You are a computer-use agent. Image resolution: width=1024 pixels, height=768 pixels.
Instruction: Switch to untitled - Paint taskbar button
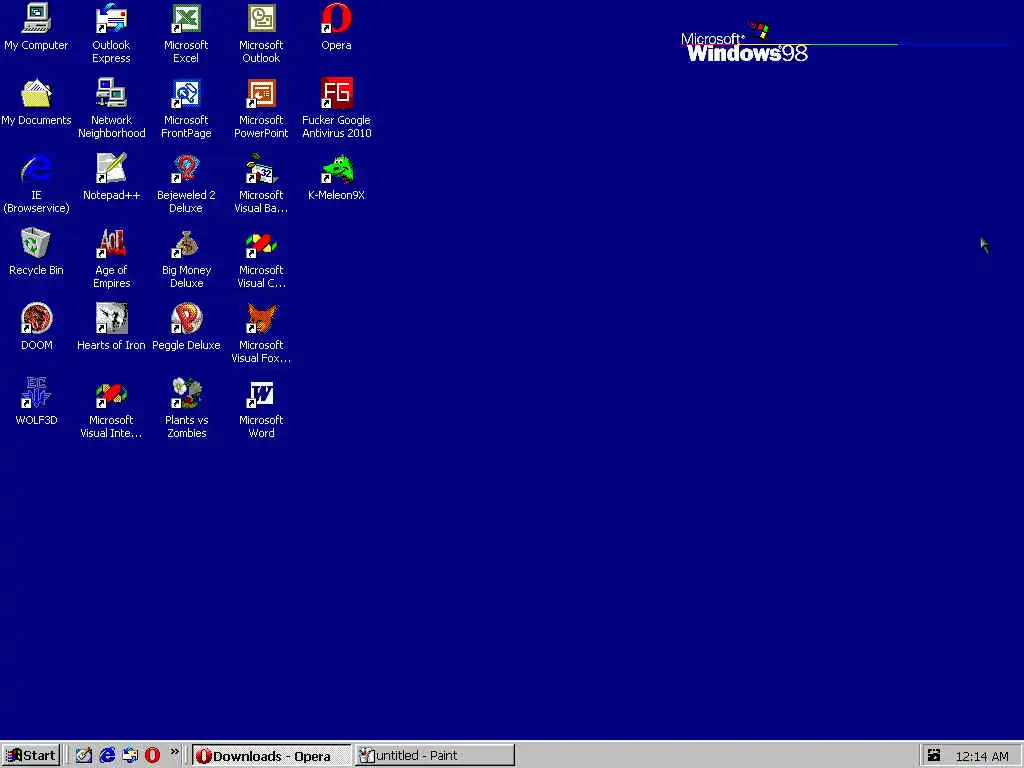coord(434,756)
